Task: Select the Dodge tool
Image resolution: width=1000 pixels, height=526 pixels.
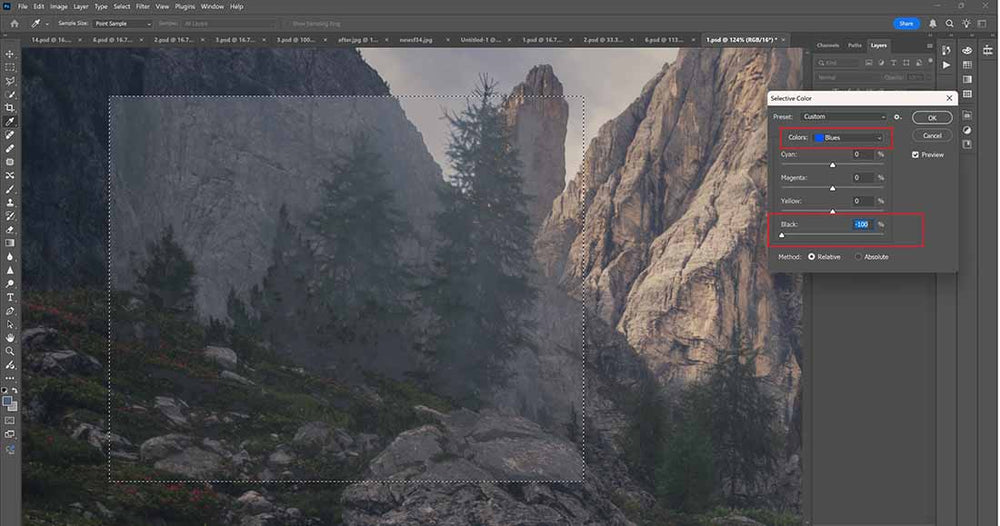Action: click(10, 284)
